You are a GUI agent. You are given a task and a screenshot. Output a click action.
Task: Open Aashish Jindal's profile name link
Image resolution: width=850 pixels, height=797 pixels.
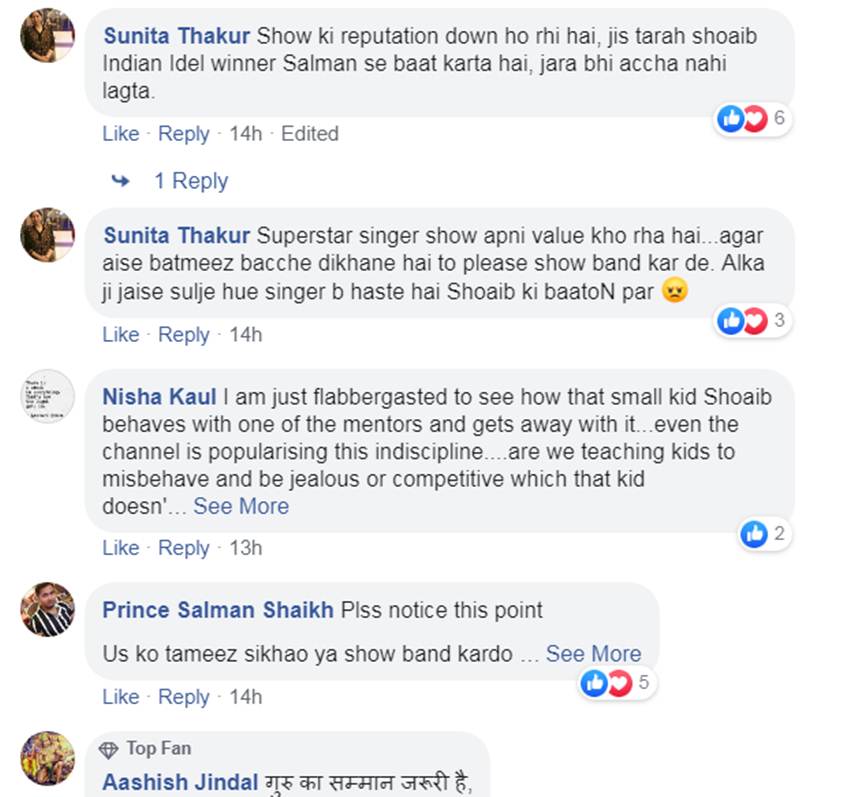181,783
